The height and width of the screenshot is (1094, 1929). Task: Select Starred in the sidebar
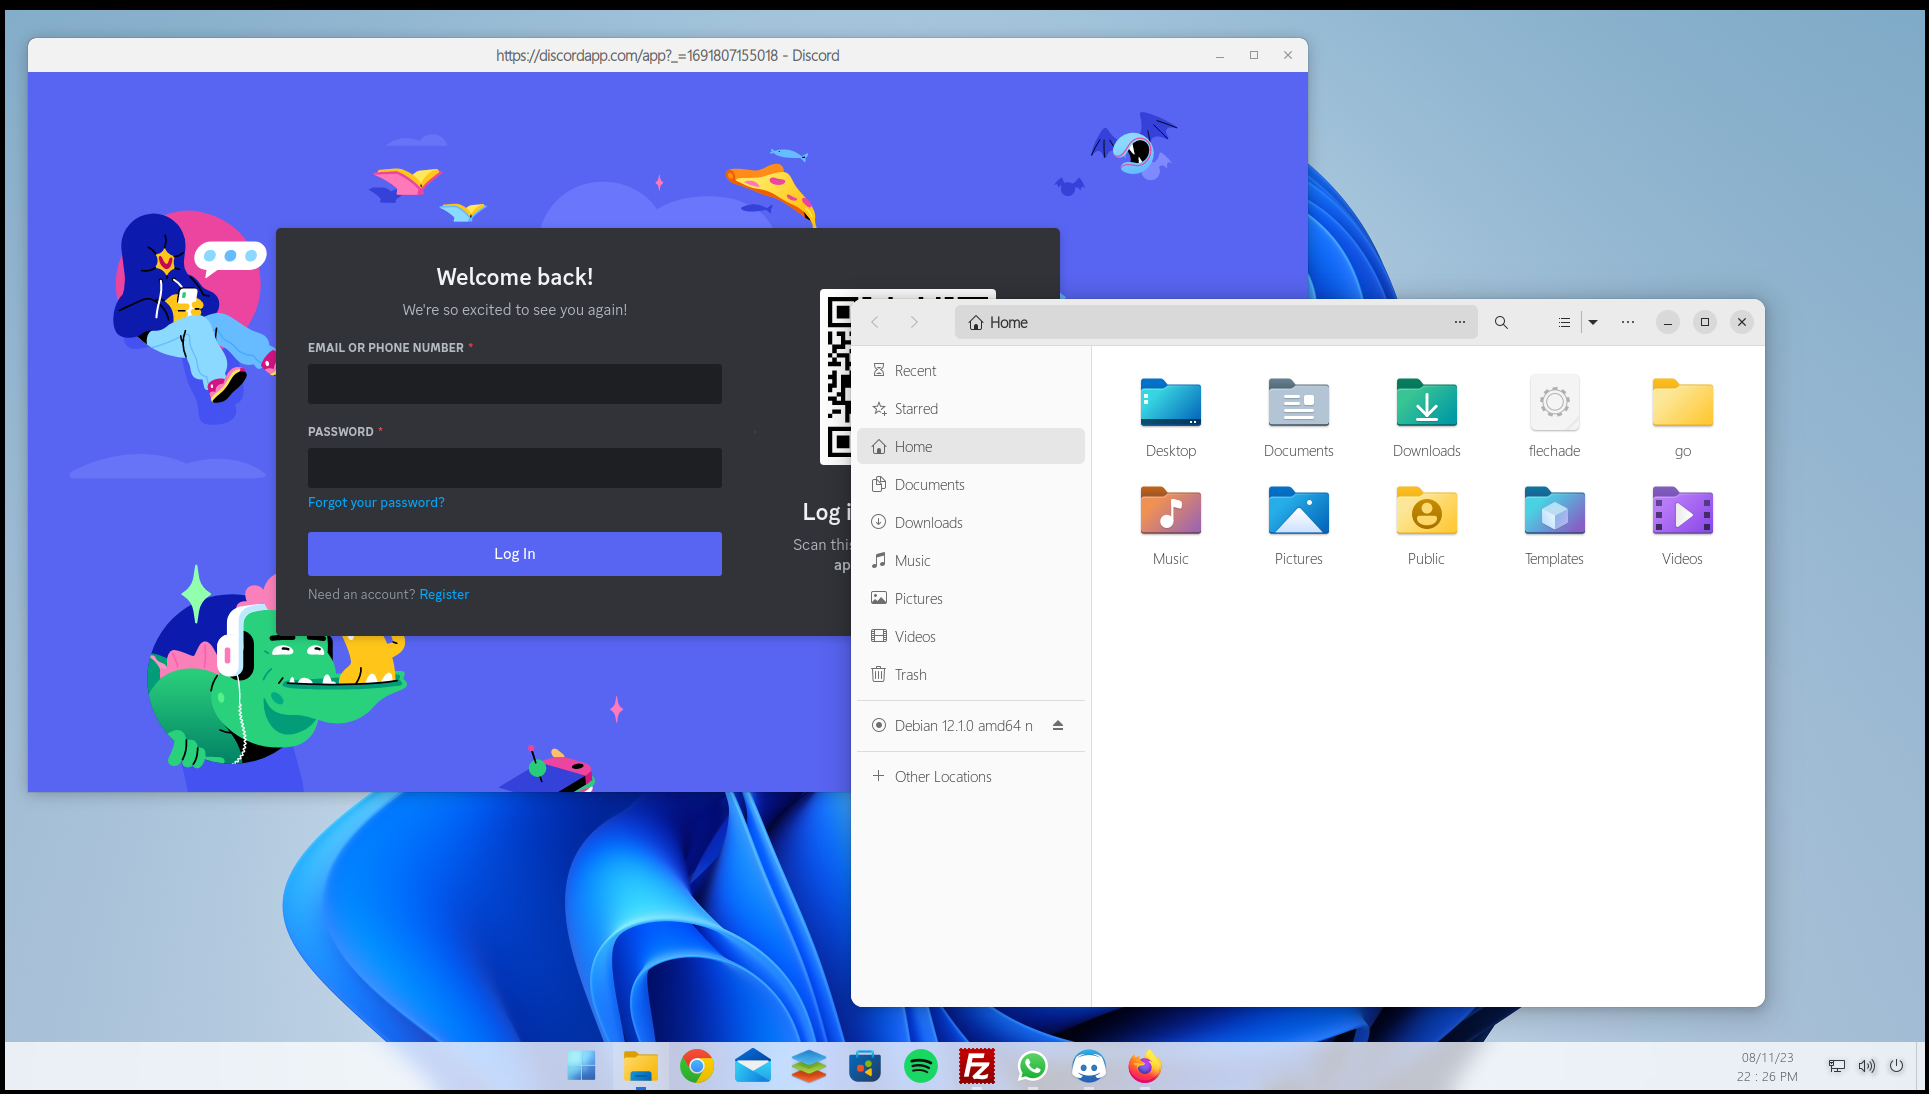click(x=916, y=409)
